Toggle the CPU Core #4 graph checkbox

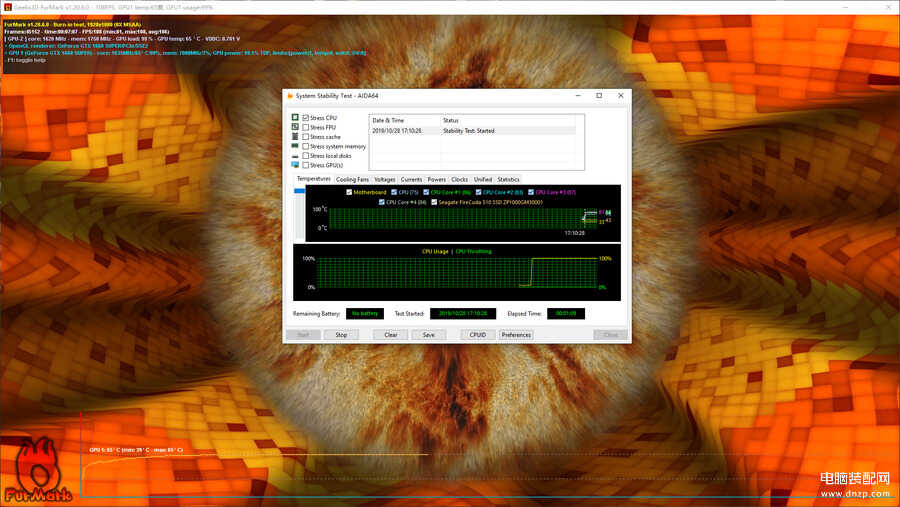tap(382, 202)
